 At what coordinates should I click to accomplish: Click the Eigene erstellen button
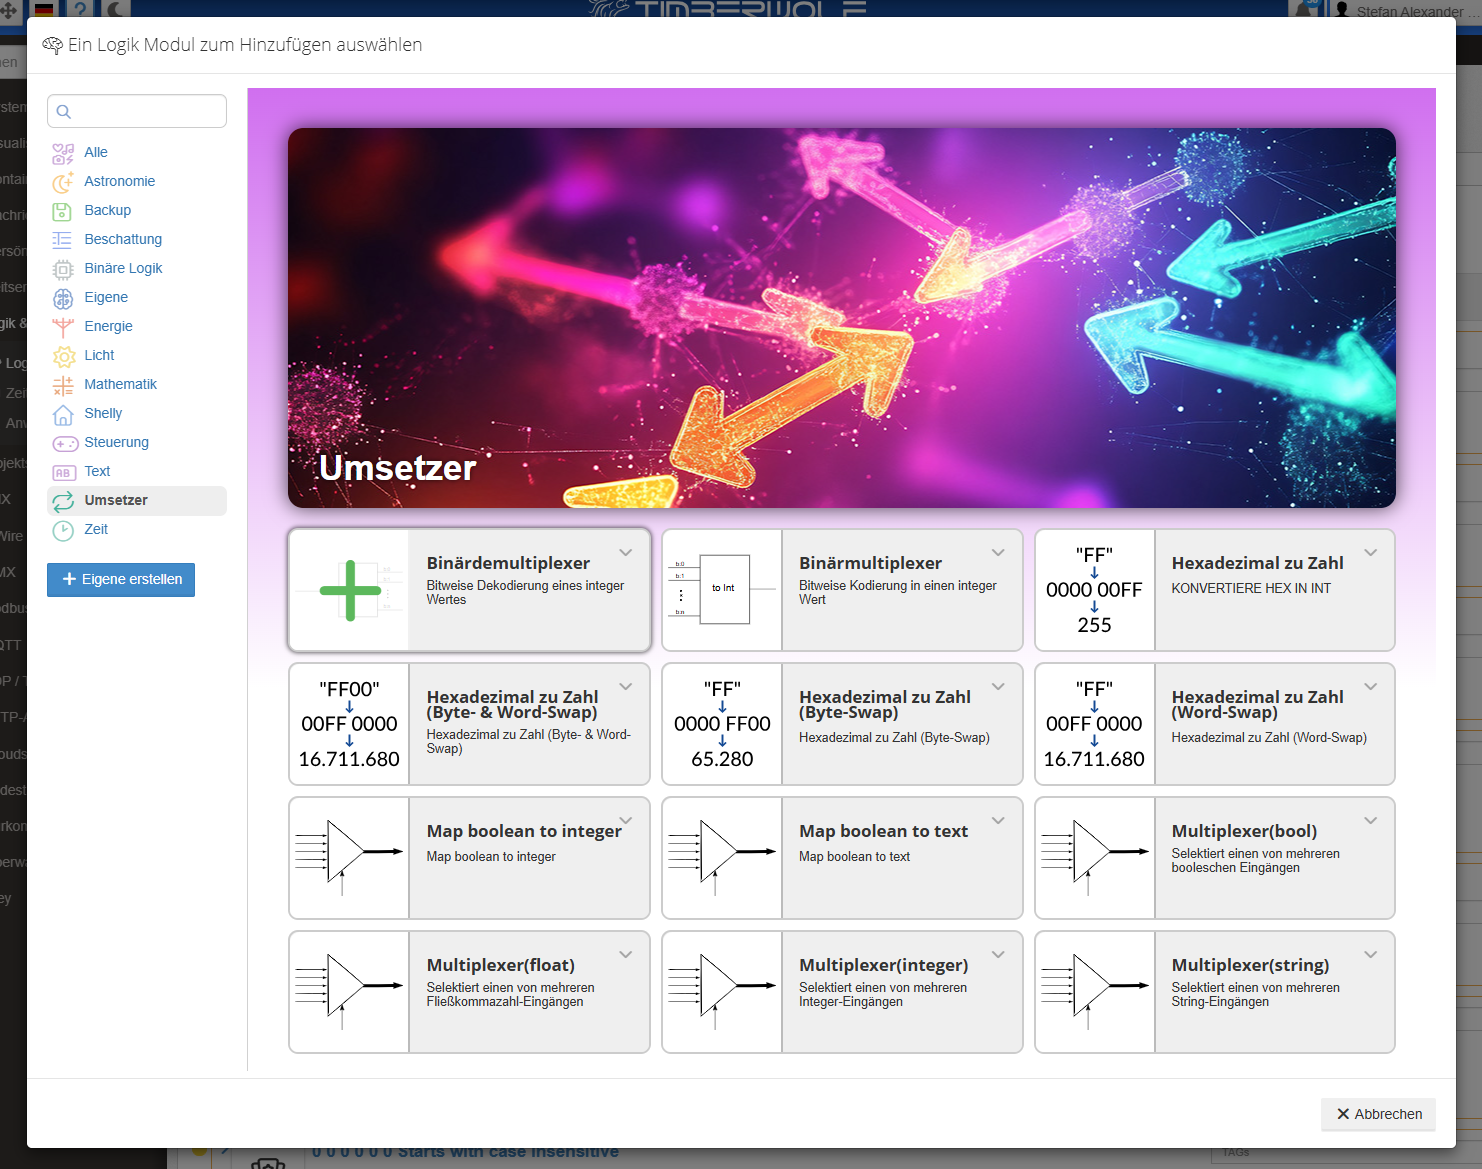(x=121, y=579)
